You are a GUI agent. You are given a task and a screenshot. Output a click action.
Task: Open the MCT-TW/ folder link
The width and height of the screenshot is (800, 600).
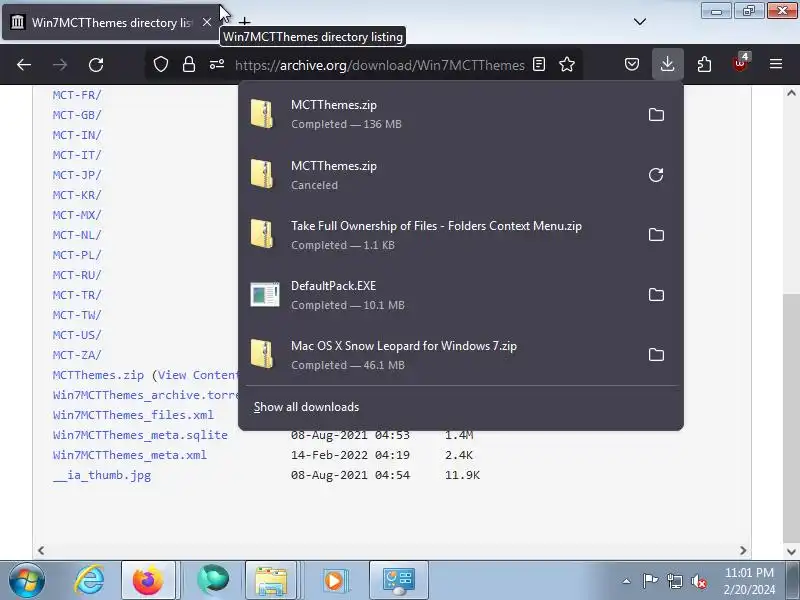77,315
